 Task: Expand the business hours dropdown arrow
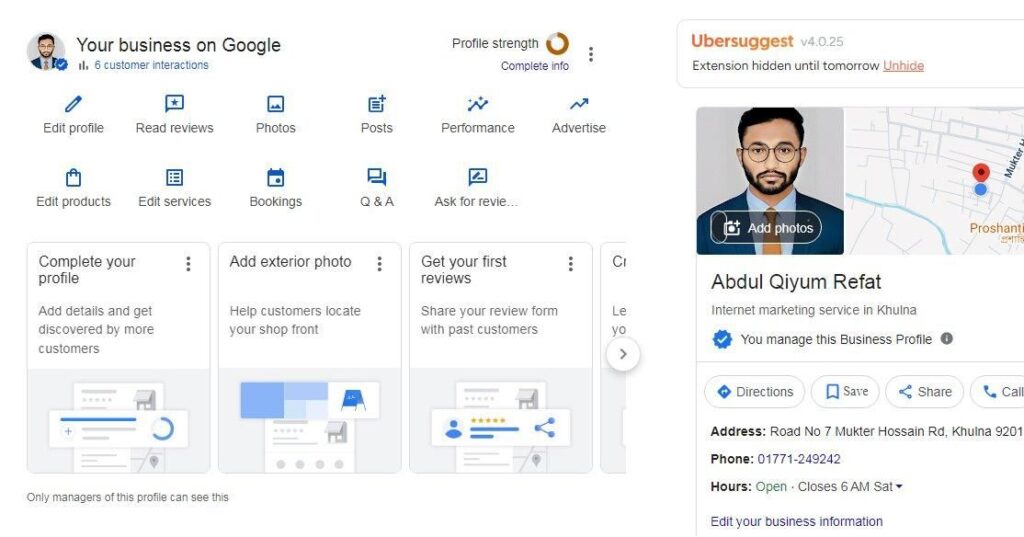click(x=899, y=487)
